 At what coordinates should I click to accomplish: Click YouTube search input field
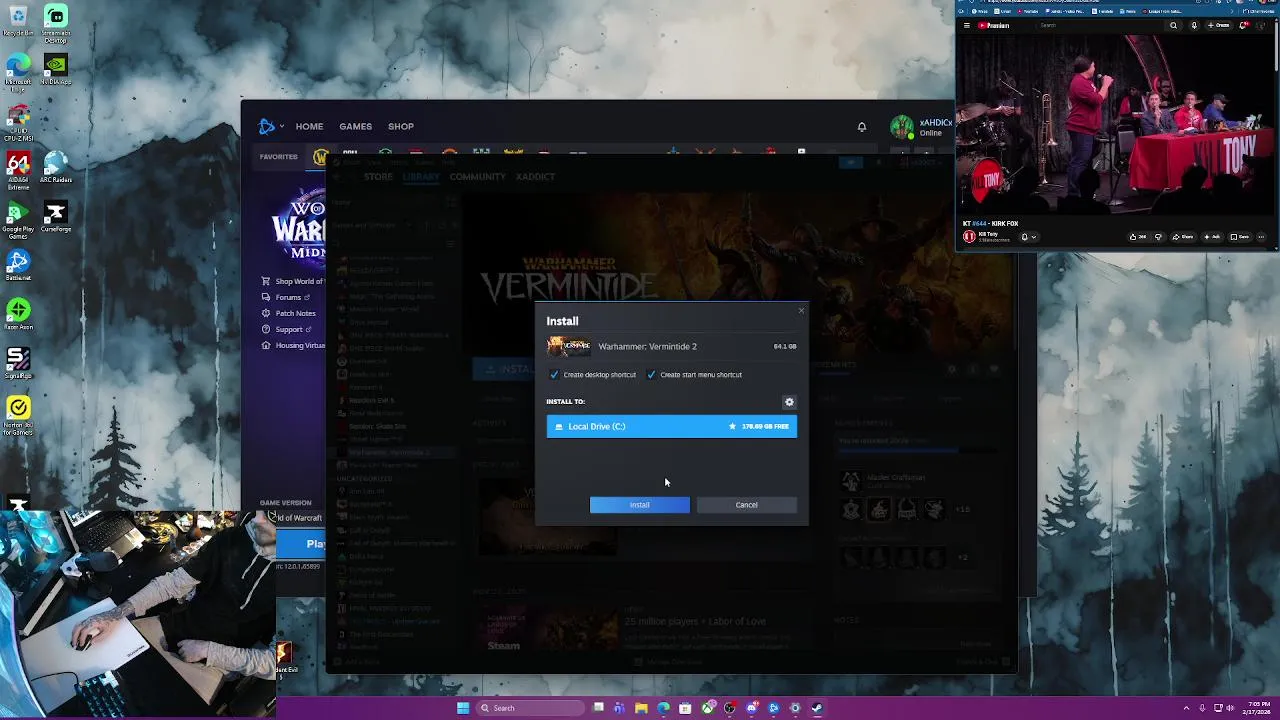[1100, 26]
